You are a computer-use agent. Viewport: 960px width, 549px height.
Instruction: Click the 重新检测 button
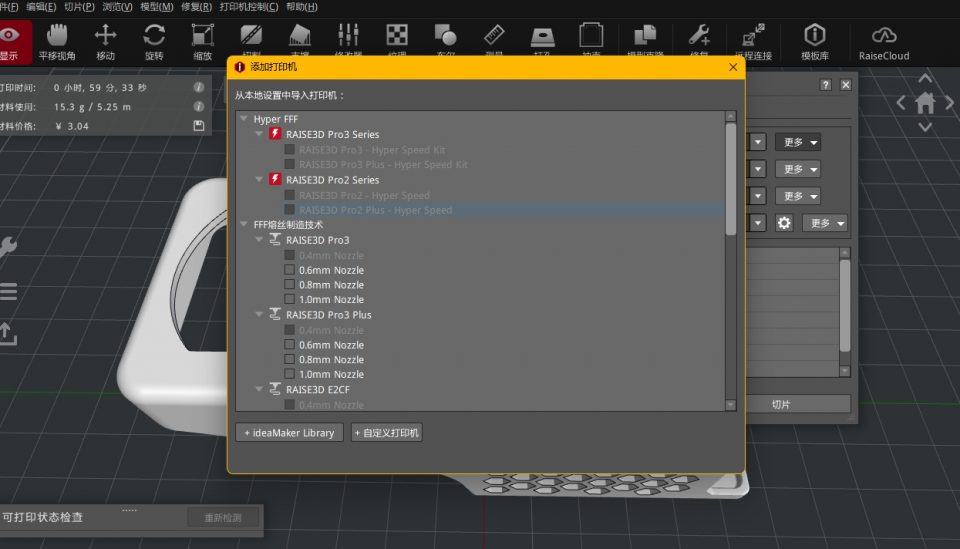223,518
